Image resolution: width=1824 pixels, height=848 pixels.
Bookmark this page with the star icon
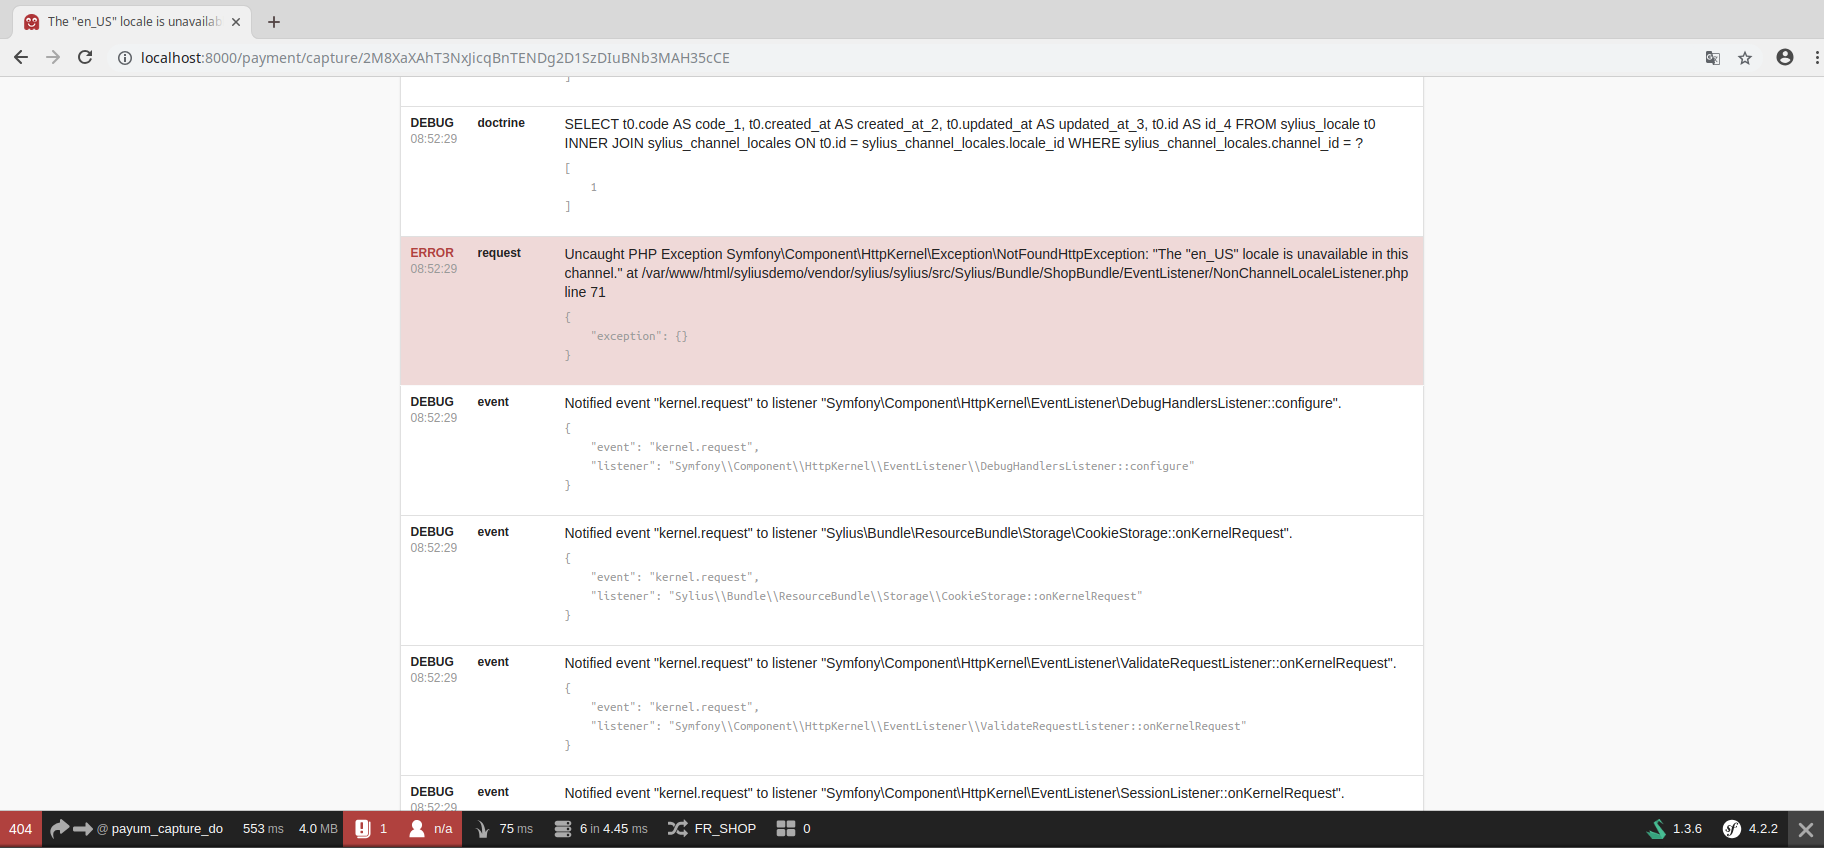(1745, 58)
